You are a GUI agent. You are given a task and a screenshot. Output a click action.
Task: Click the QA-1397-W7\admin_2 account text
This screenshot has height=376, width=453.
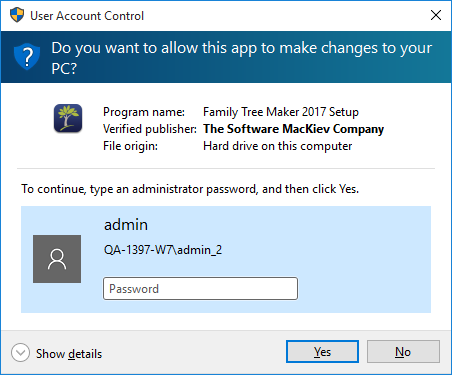[163, 250]
